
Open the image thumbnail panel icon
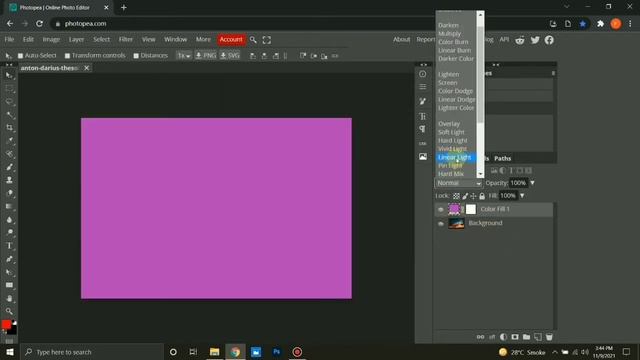coord(423,157)
